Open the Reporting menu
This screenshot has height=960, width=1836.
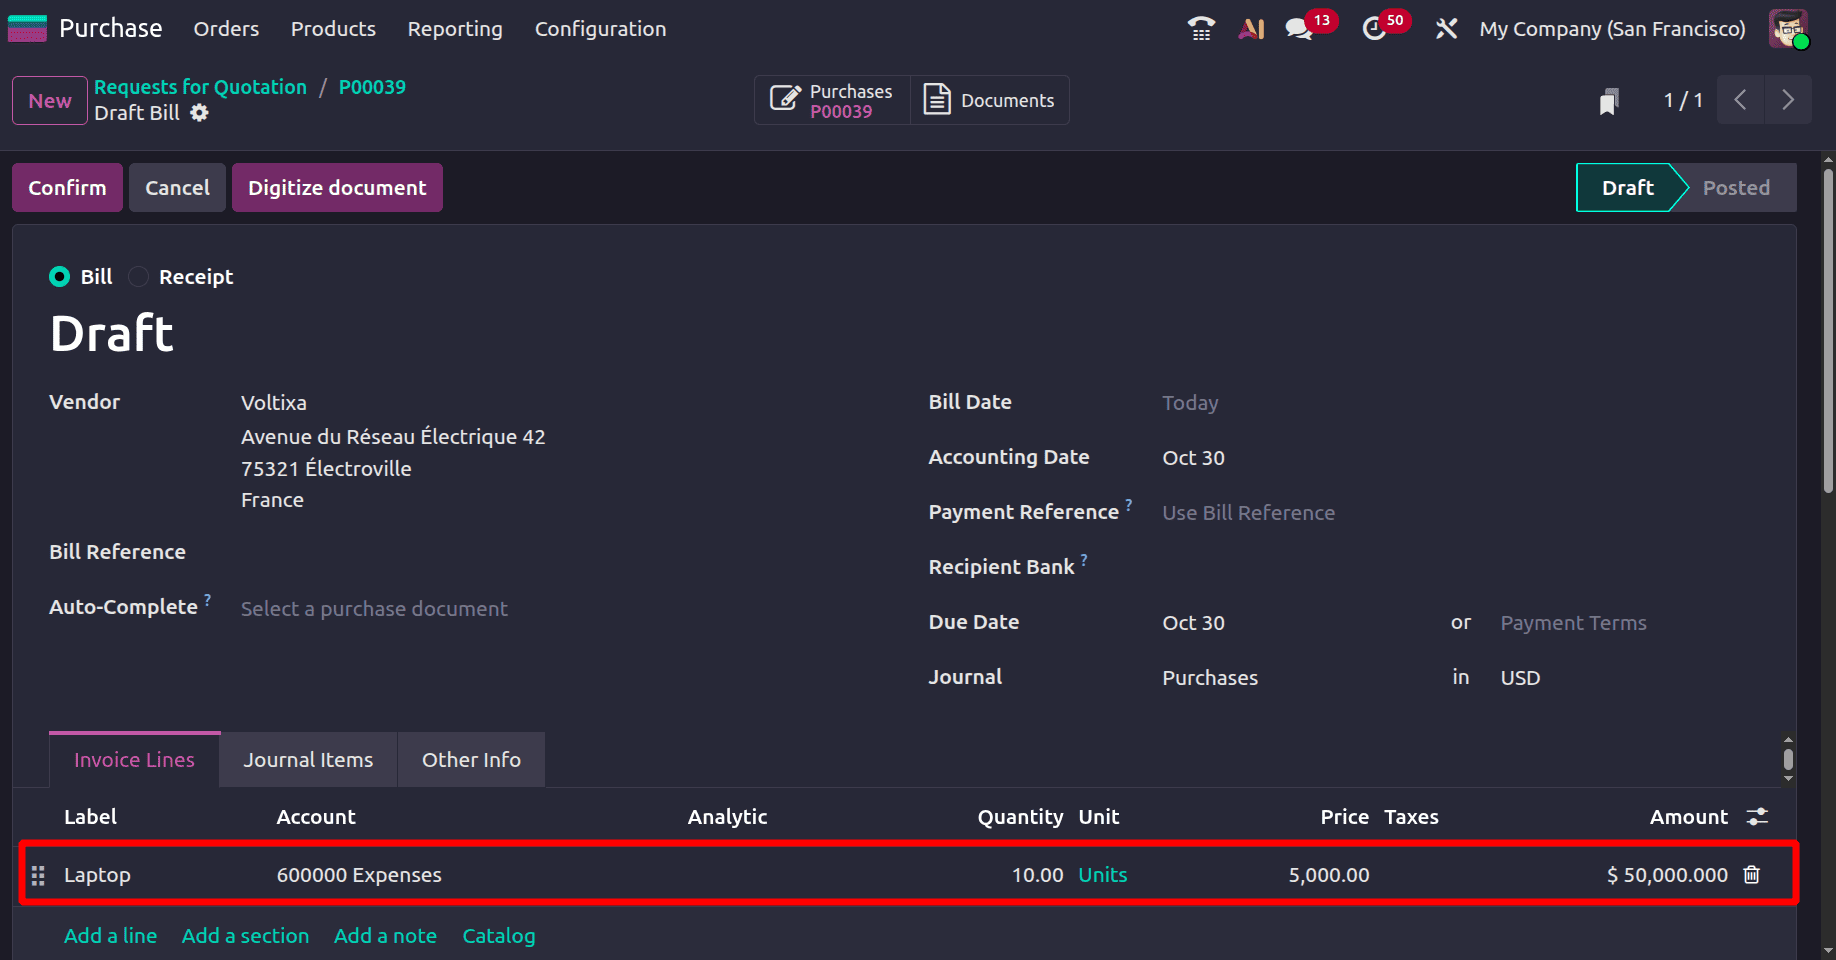coord(454,29)
